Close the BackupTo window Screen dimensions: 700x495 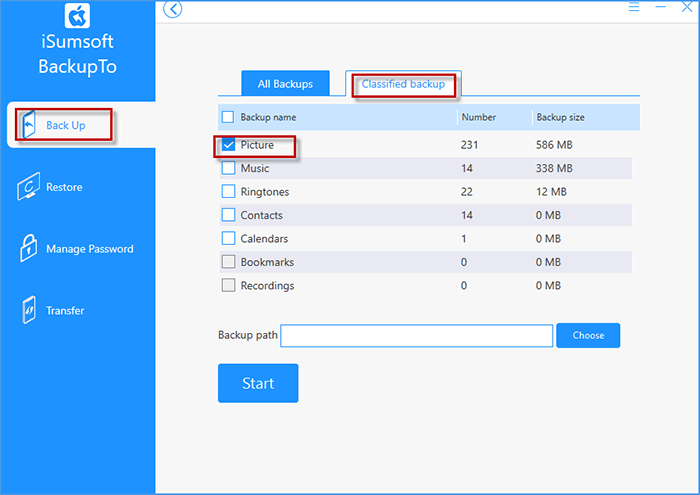click(687, 7)
